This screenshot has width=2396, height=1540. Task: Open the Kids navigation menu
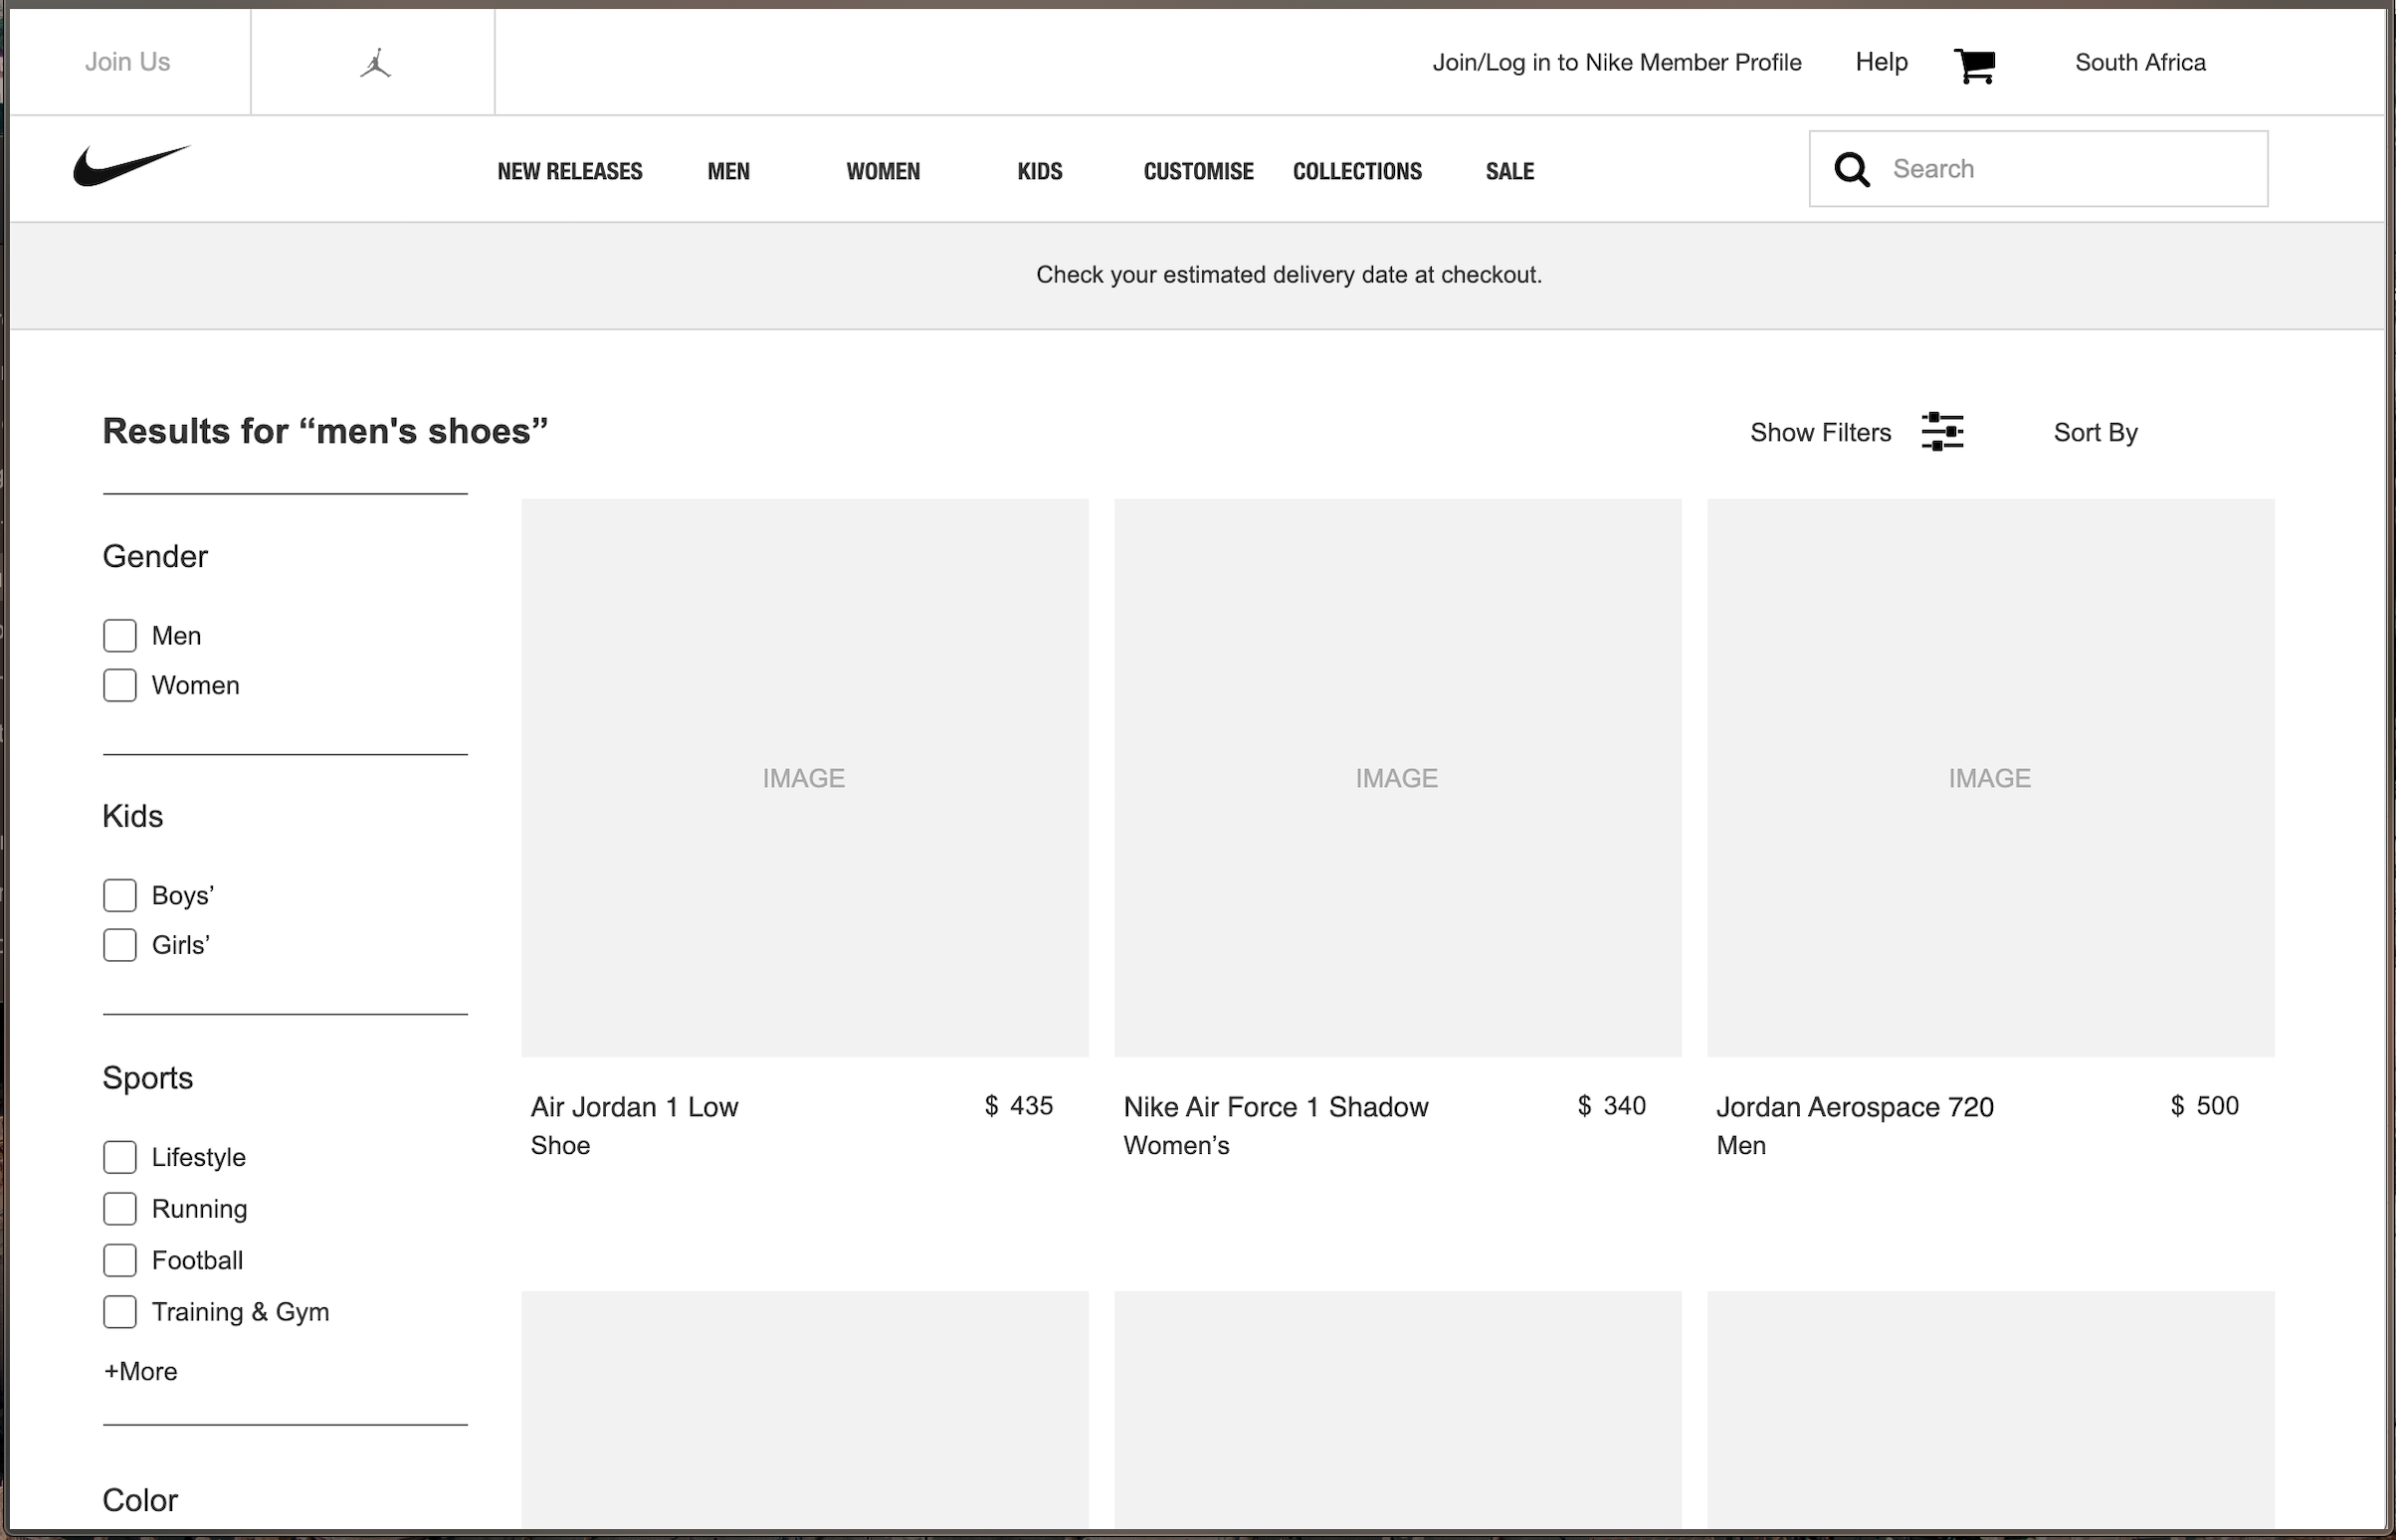(1040, 171)
